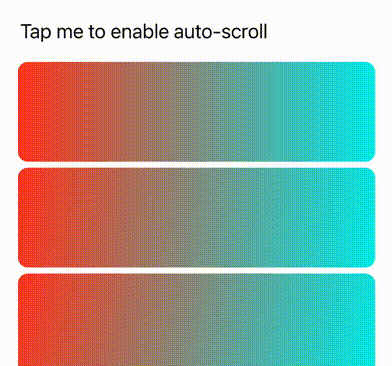Image resolution: width=392 pixels, height=366 pixels.
Task: Click the gray middle of the first gradient card
Action: [197, 112]
